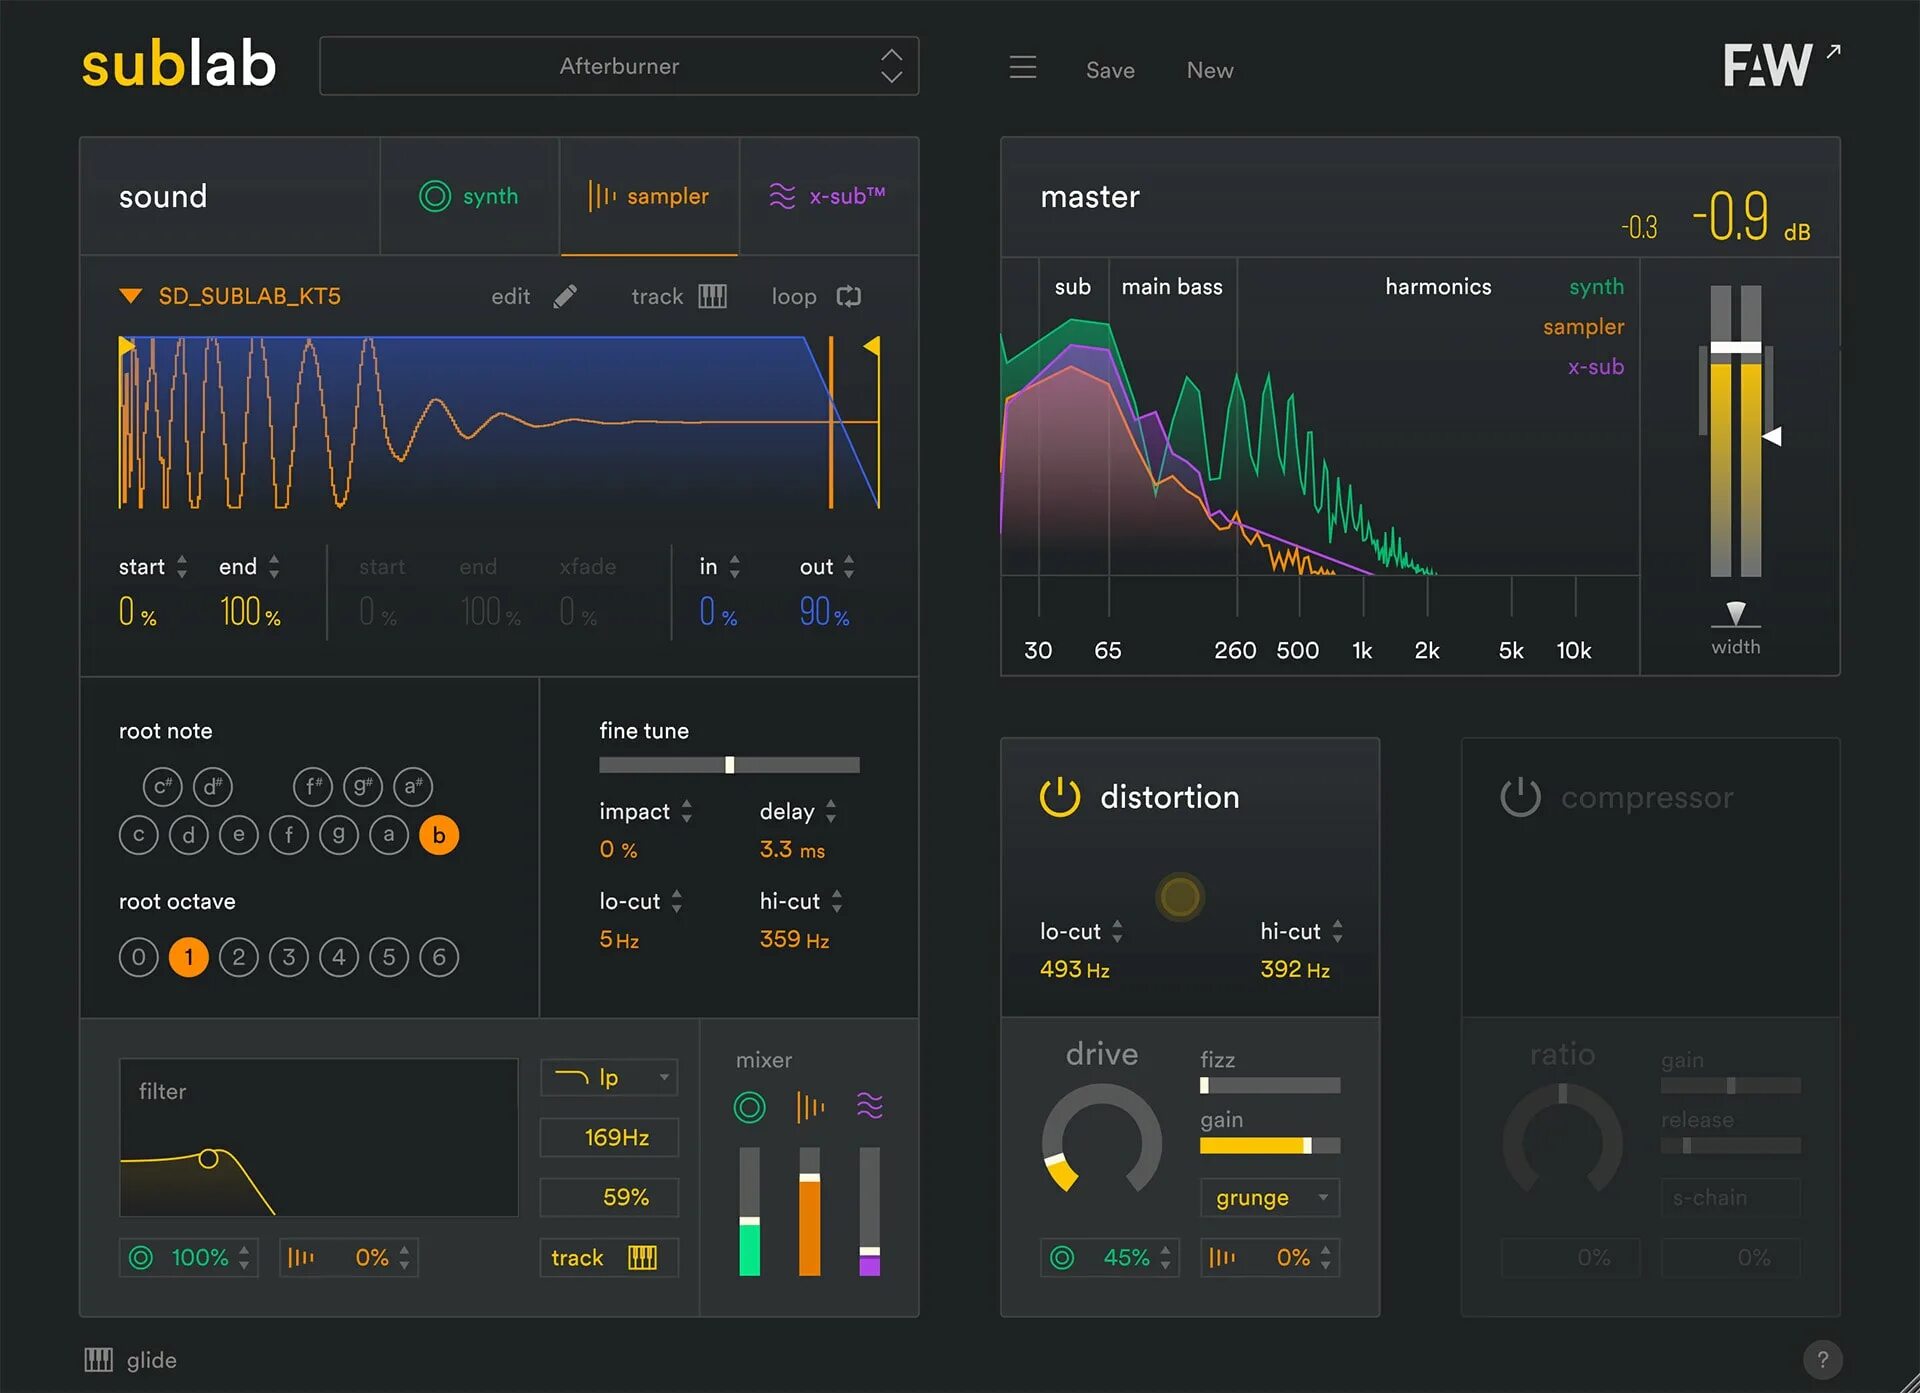Viewport: 1920px width, 1393px height.
Task: Enable the compressor power button
Action: 1520,797
